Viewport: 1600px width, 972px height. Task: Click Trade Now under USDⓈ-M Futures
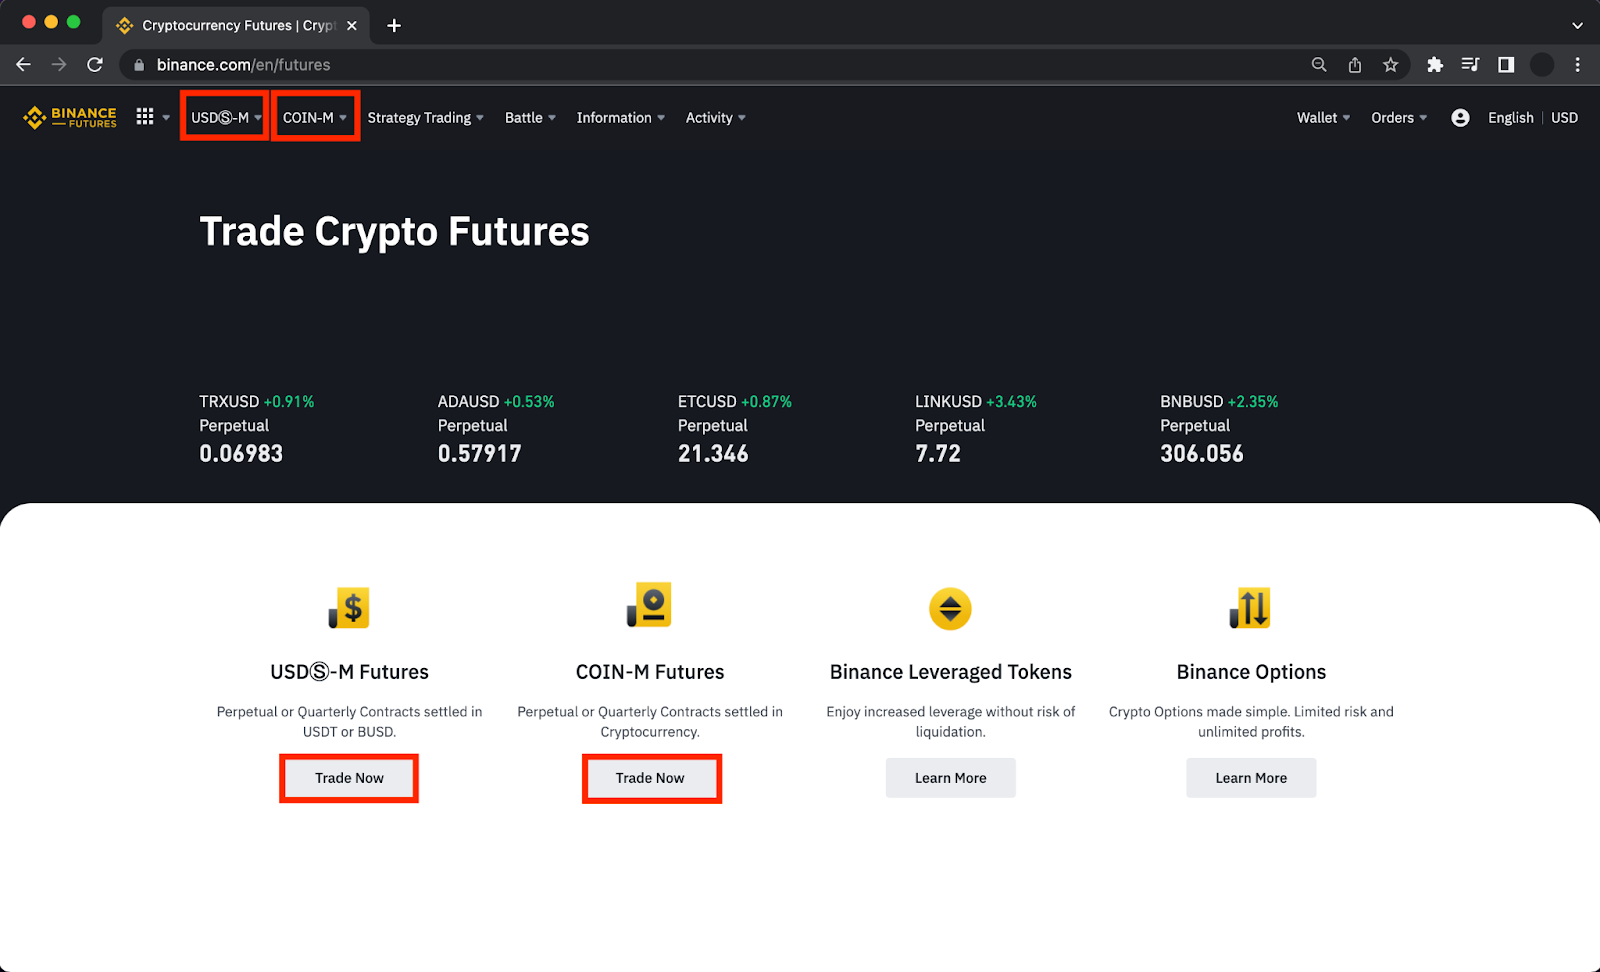click(x=349, y=778)
